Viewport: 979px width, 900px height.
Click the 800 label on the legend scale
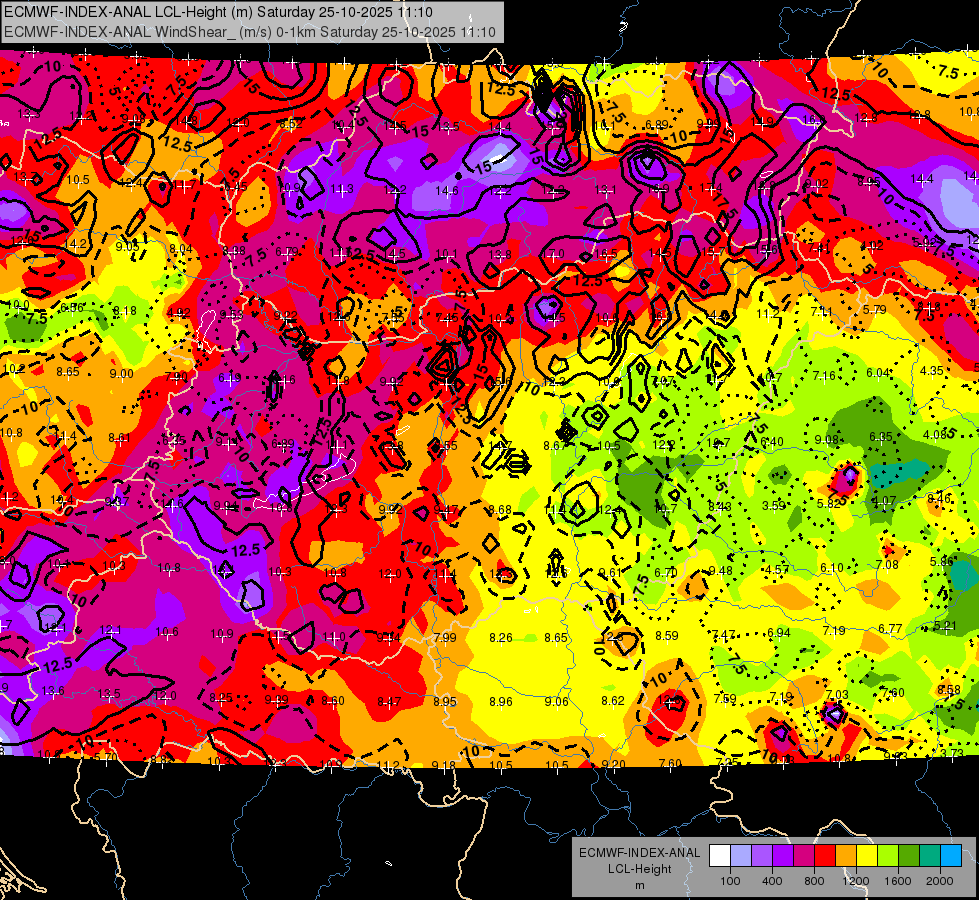[x=814, y=881]
